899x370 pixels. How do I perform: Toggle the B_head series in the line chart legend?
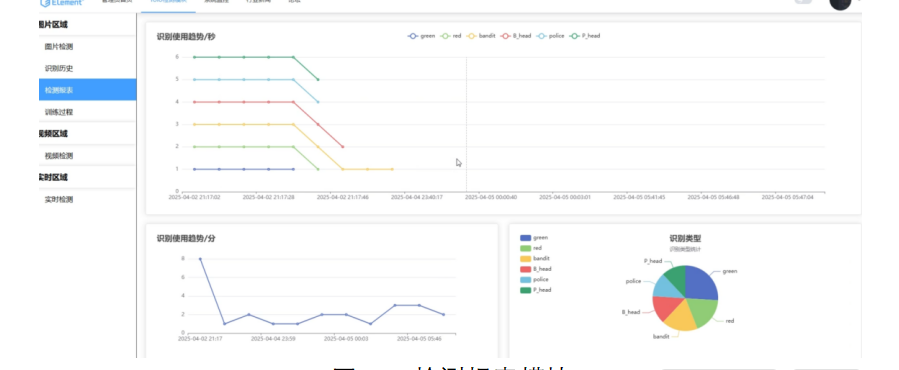(x=516, y=36)
